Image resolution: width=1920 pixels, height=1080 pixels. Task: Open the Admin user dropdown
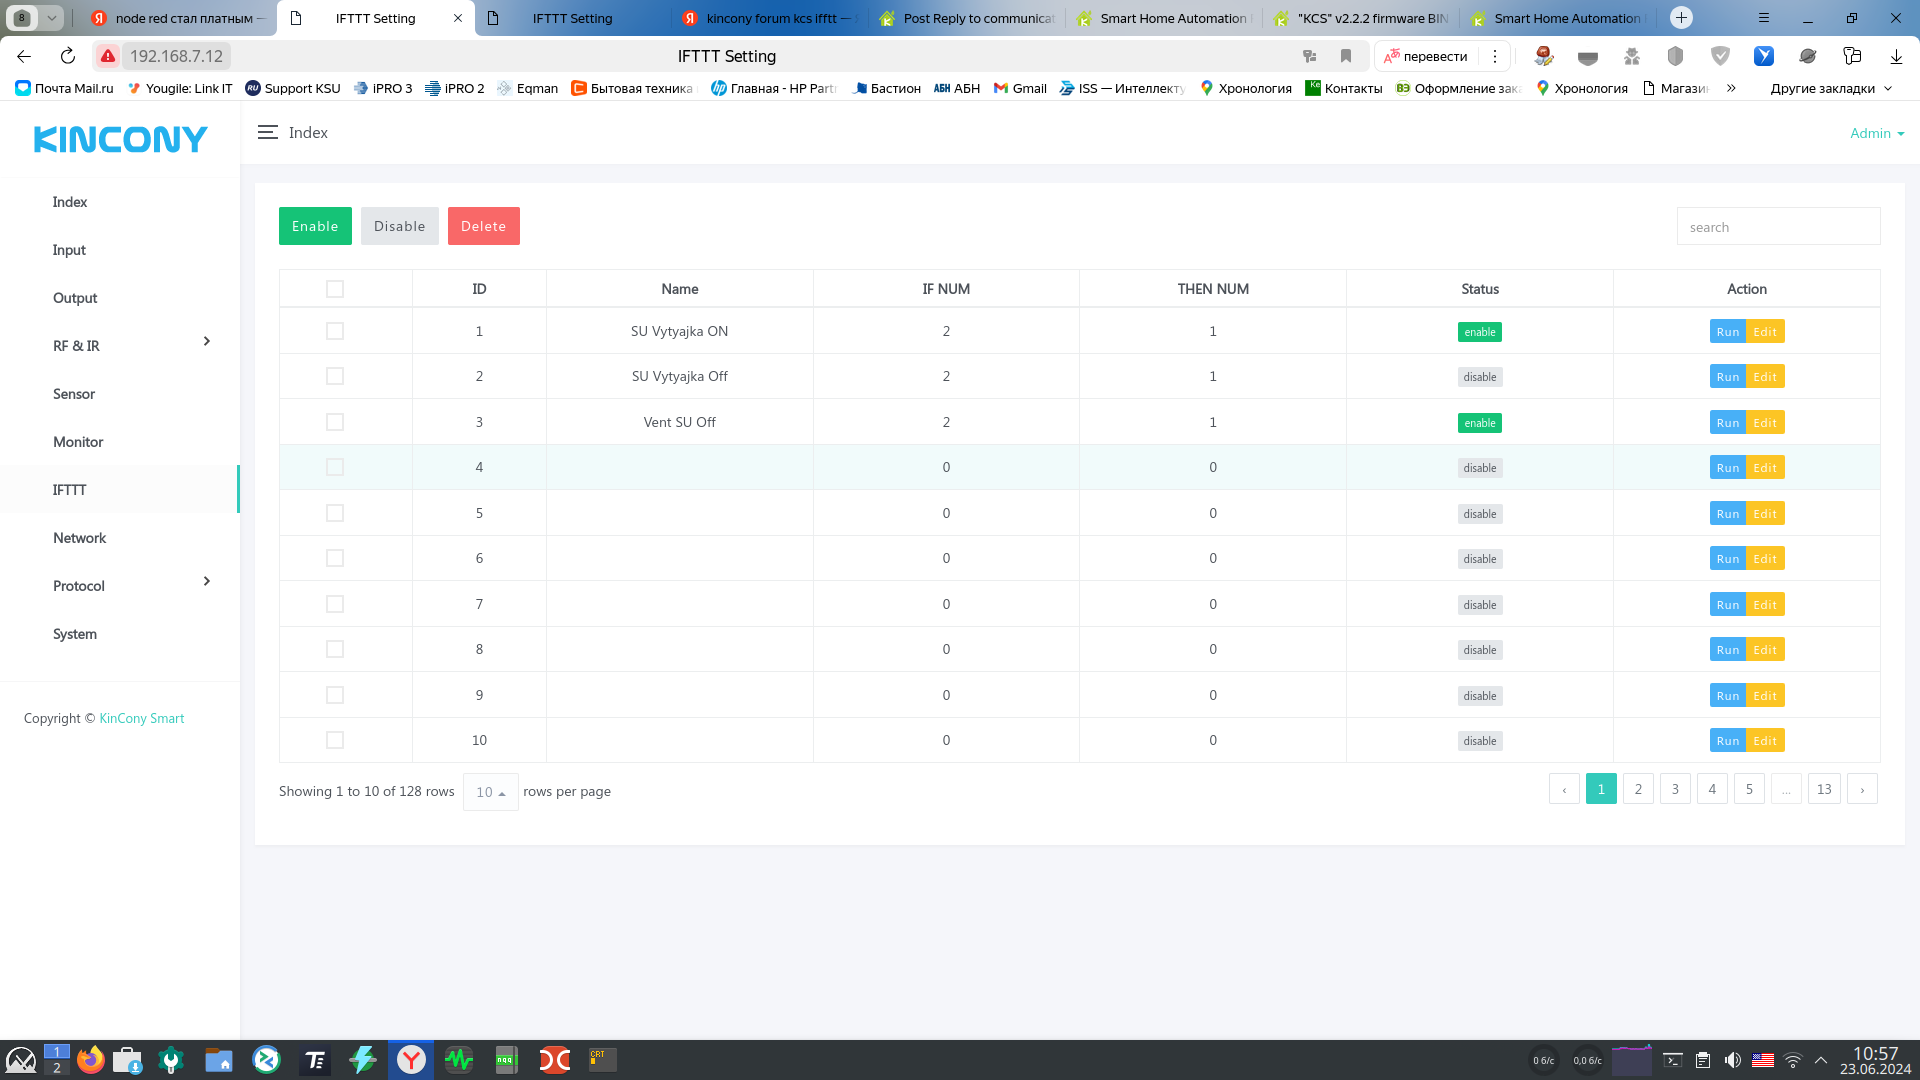[x=1876, y=133]
